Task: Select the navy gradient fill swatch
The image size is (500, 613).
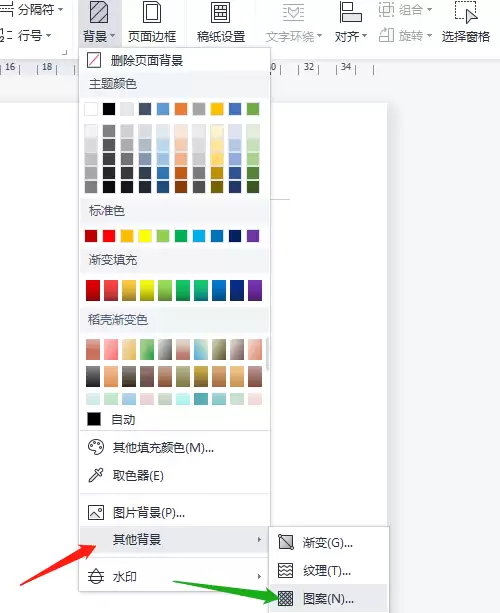Action: tap(237, 290)
